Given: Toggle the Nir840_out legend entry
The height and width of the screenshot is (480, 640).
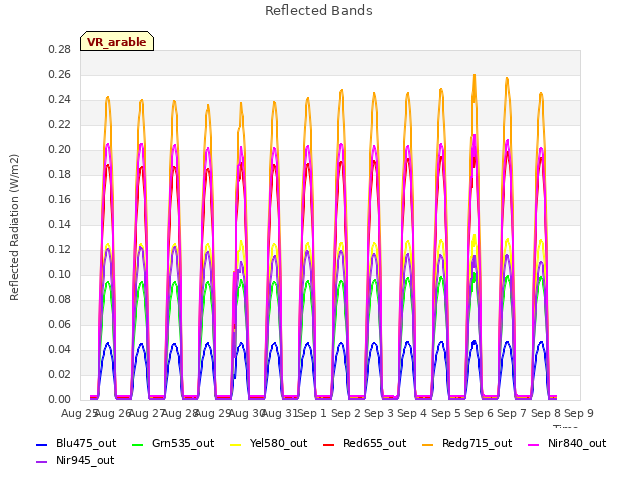Looking at the screenshot, I should (x=567, y=444).
